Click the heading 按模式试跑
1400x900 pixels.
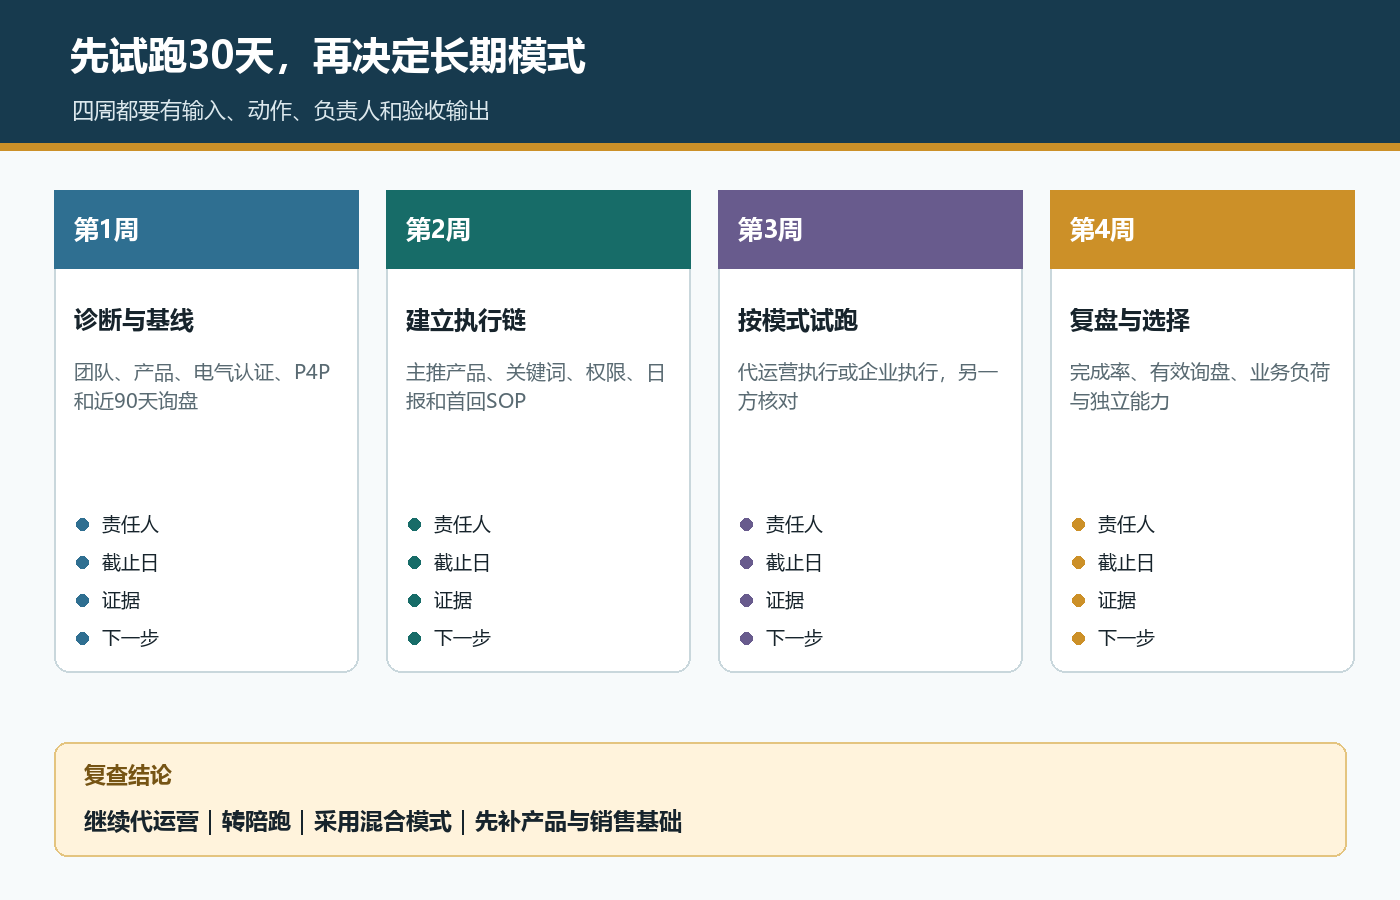pyautogui.click(x=798, y=321)
